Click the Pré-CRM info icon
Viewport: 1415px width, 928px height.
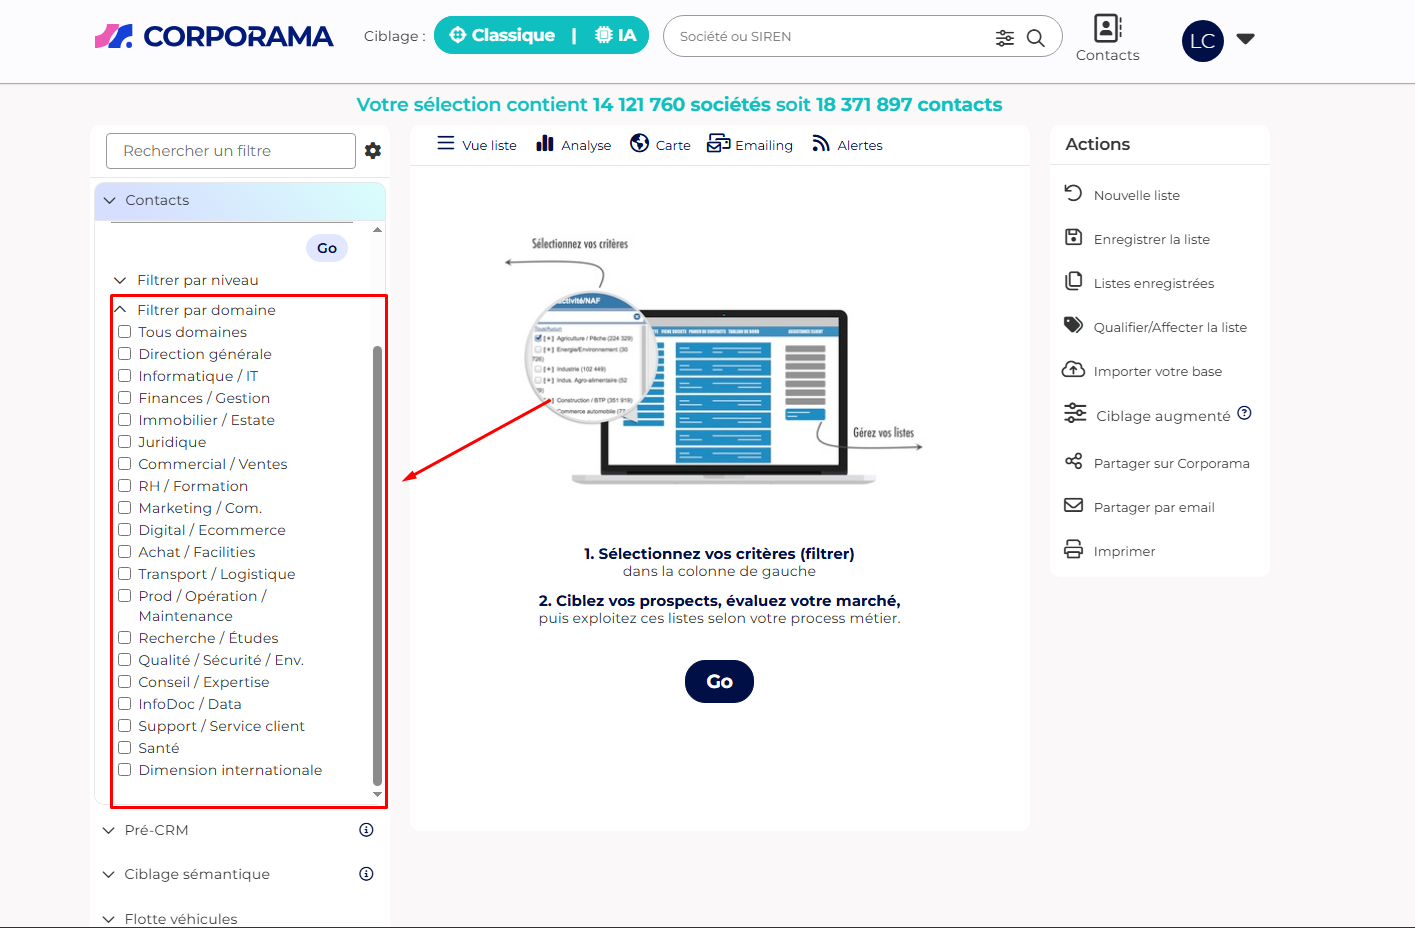366,830
